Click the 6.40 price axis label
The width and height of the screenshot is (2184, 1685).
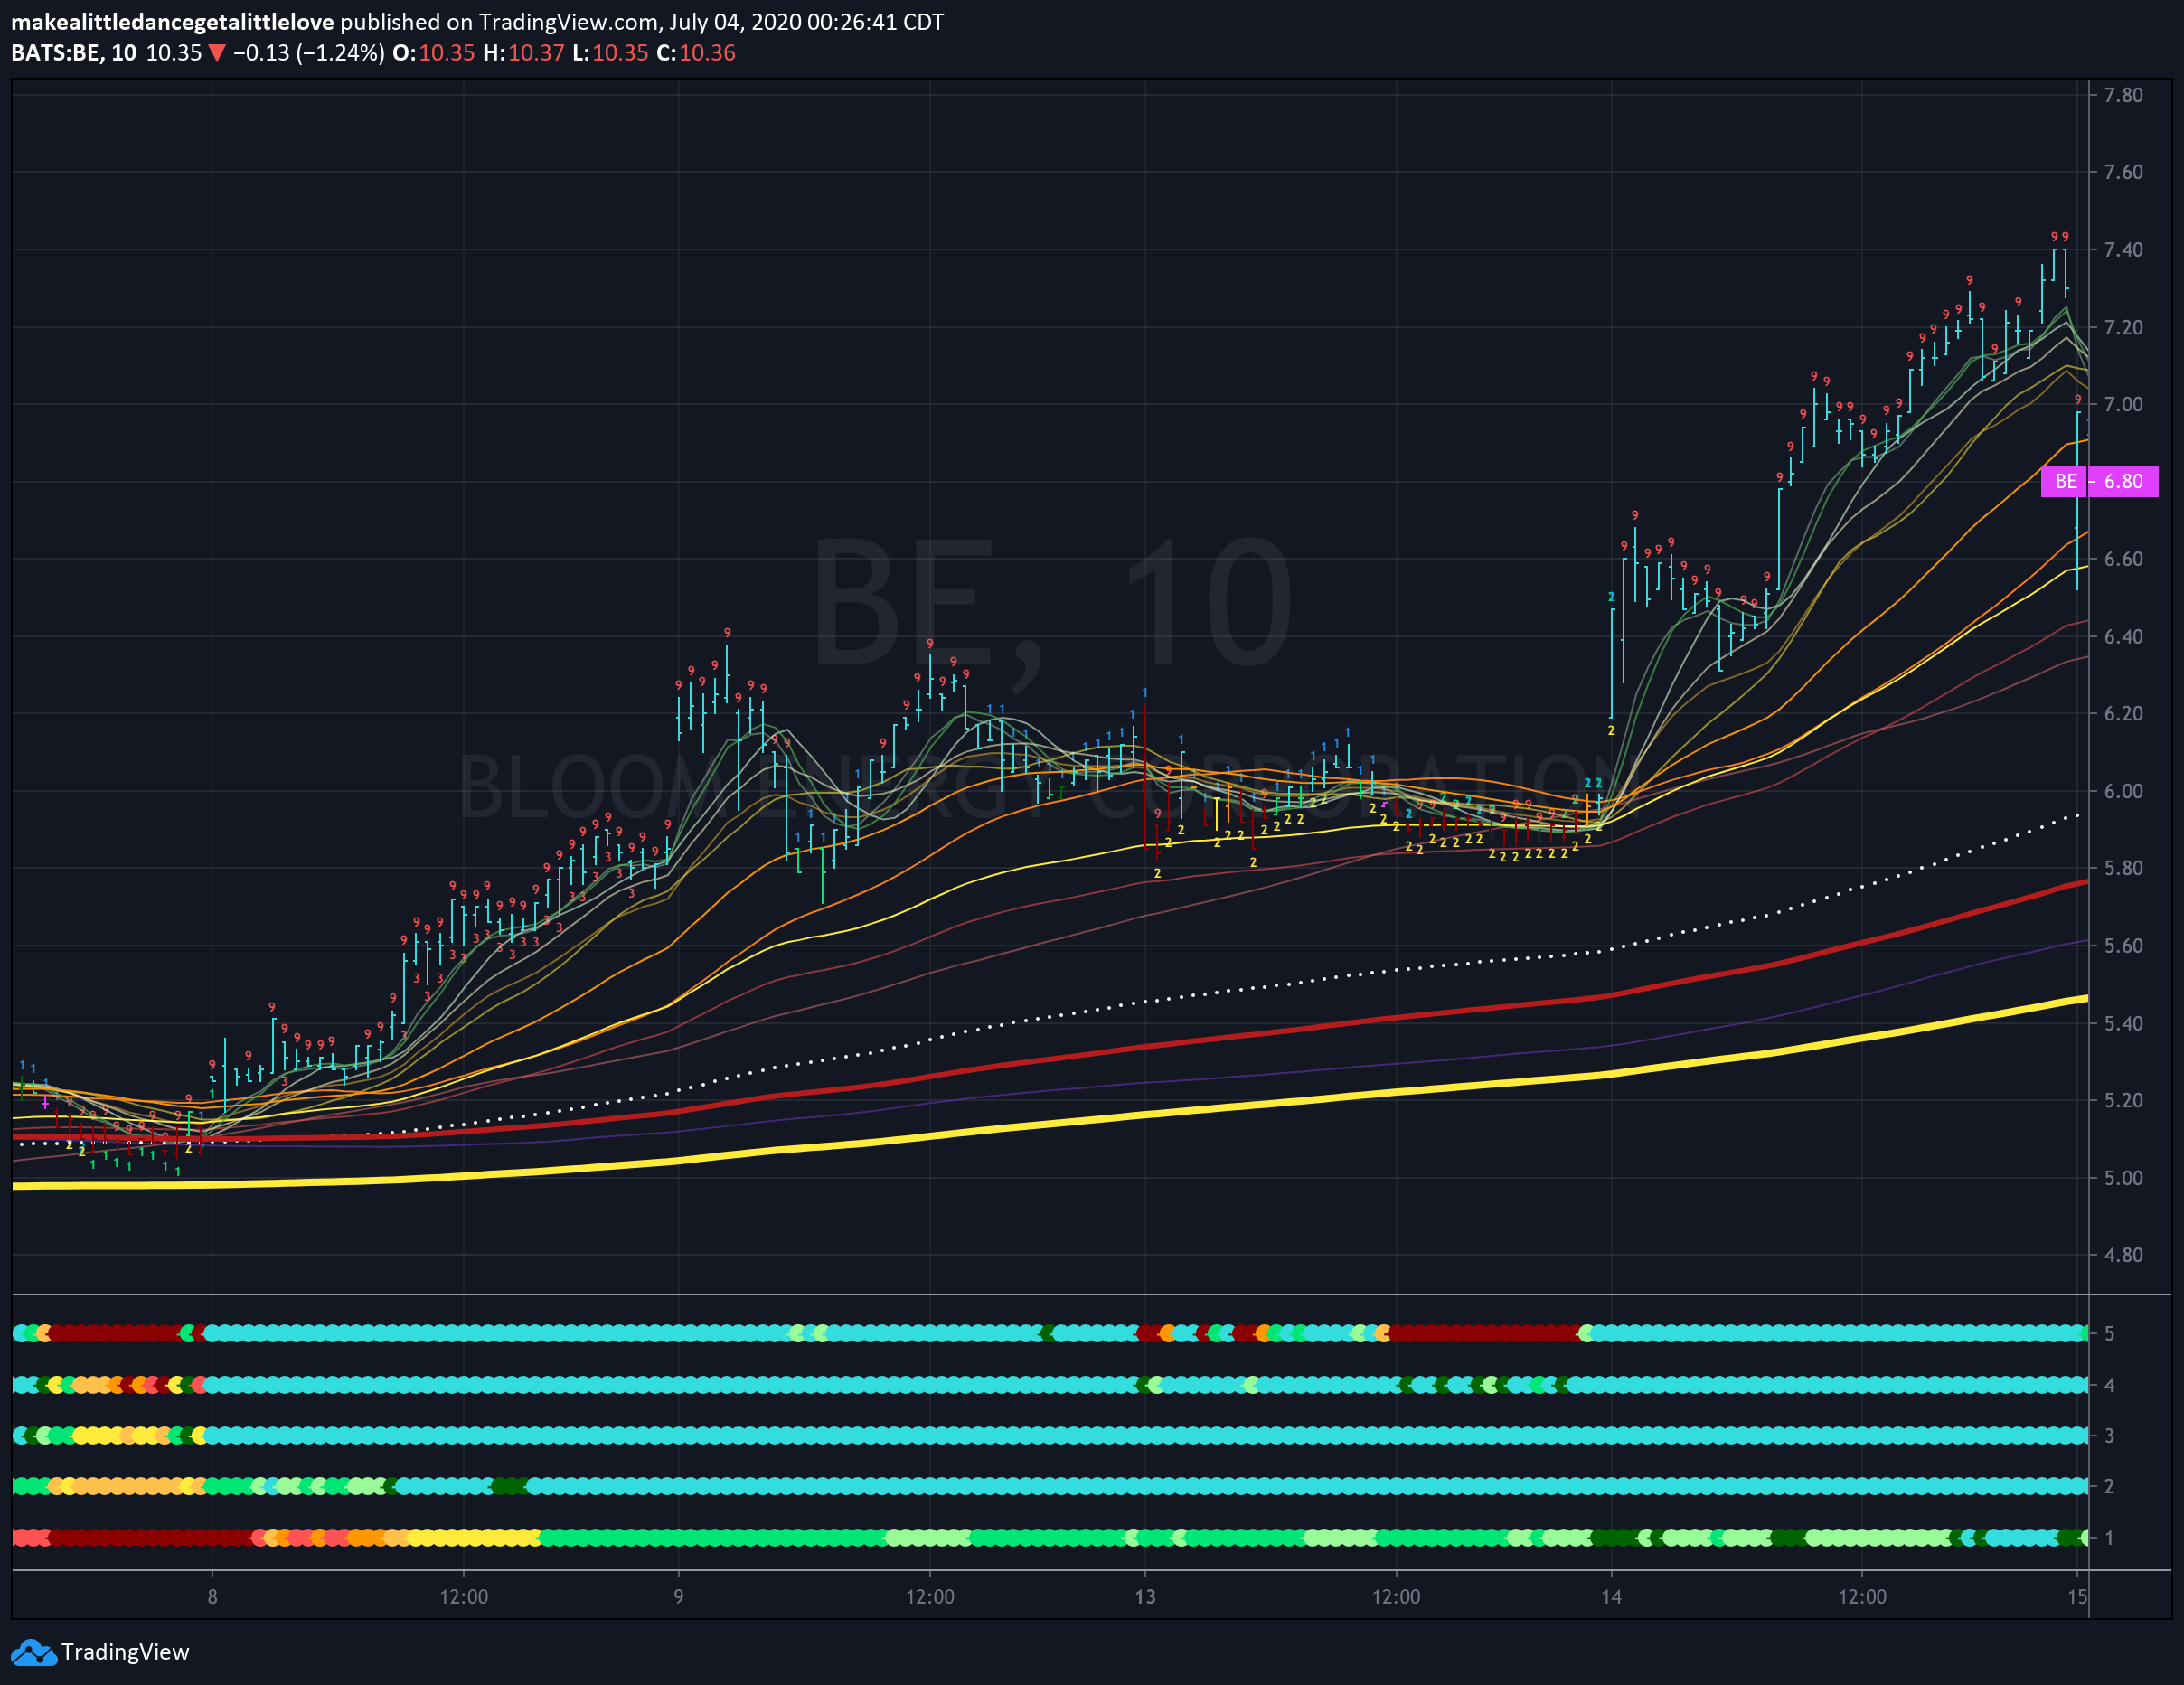[x=2123, y=636]
